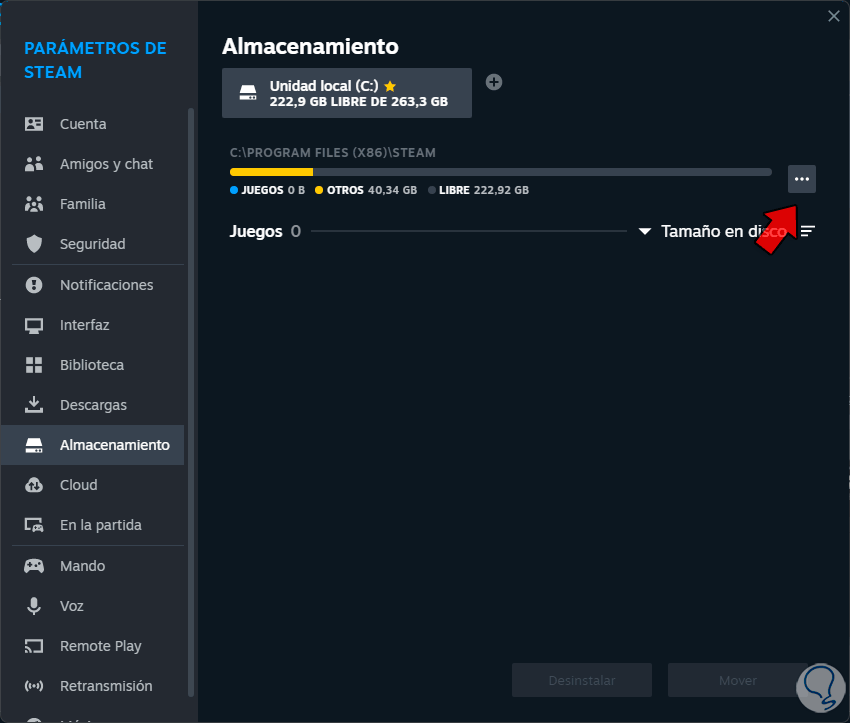Open the Interfaz monitor icon
850x723 pixels.
click(x=34, y=325)
